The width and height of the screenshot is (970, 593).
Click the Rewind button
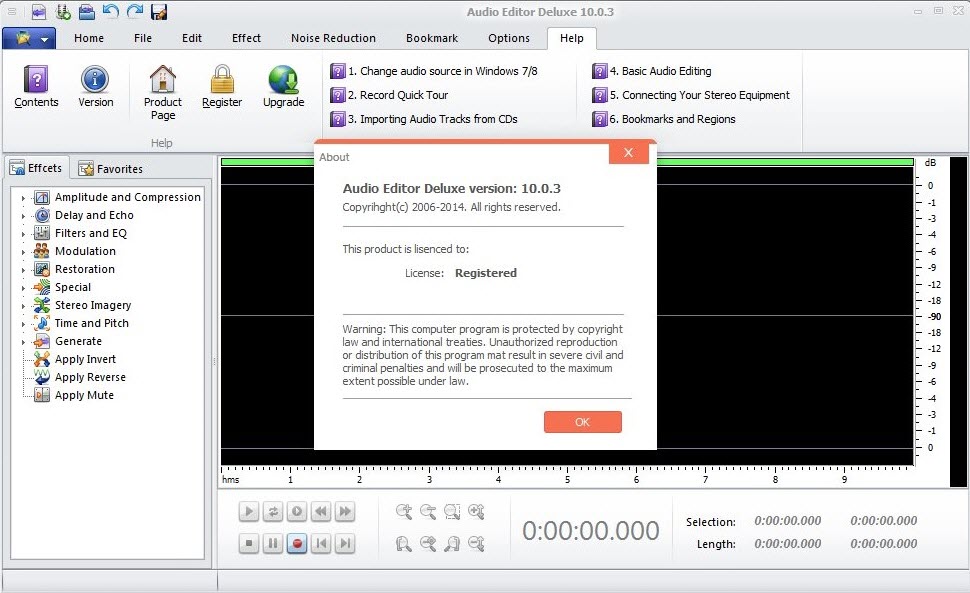click(x=321, y=511)
